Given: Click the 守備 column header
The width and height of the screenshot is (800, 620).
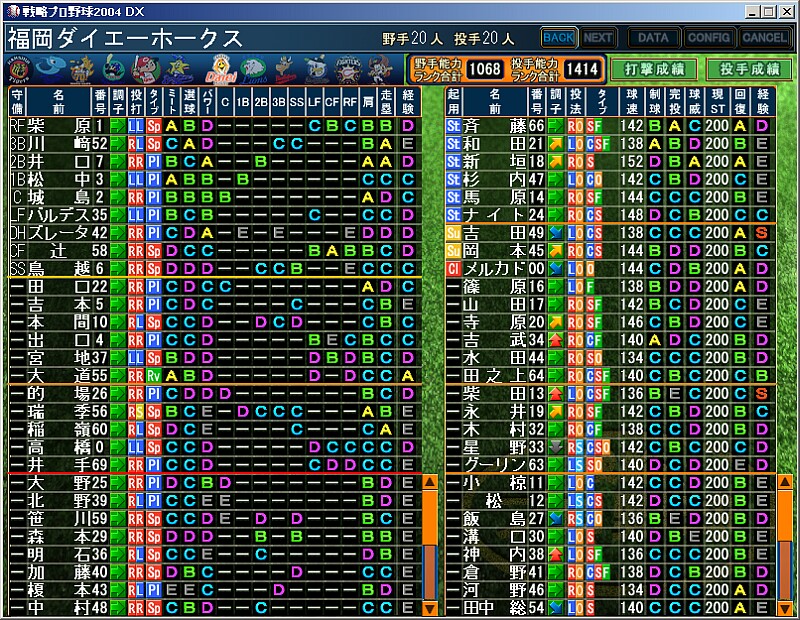Looking at the screenshot, I should point(17,102).
